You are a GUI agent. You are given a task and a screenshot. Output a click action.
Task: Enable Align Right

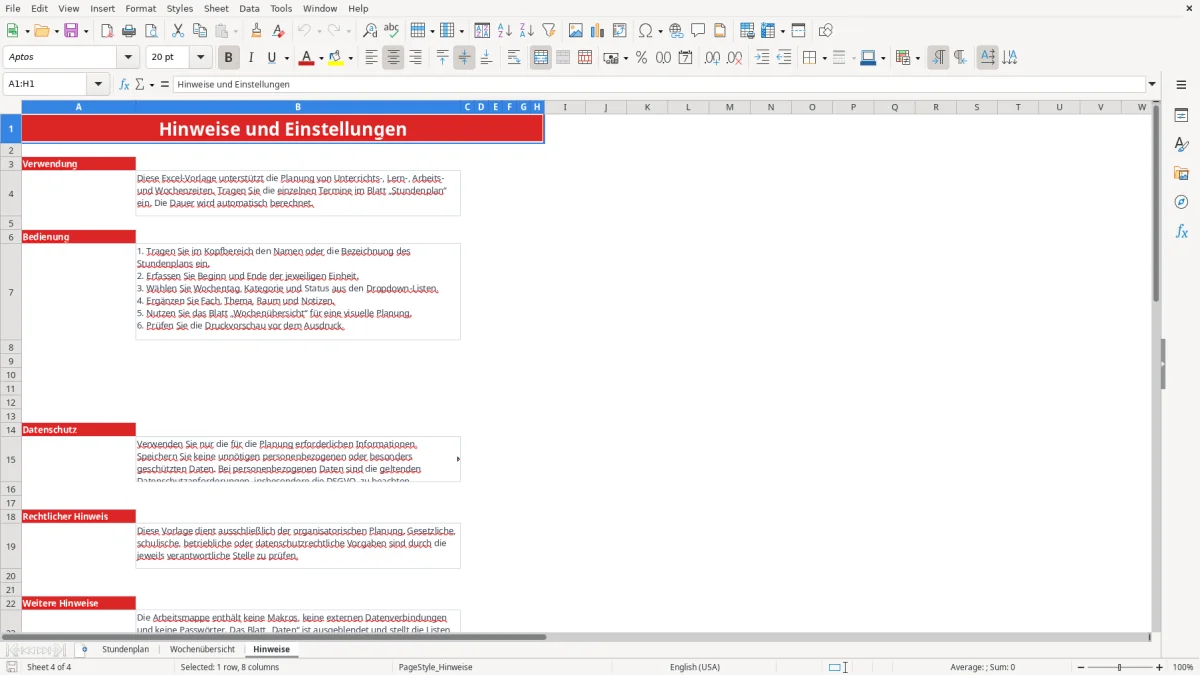click(x=416, y=58)
